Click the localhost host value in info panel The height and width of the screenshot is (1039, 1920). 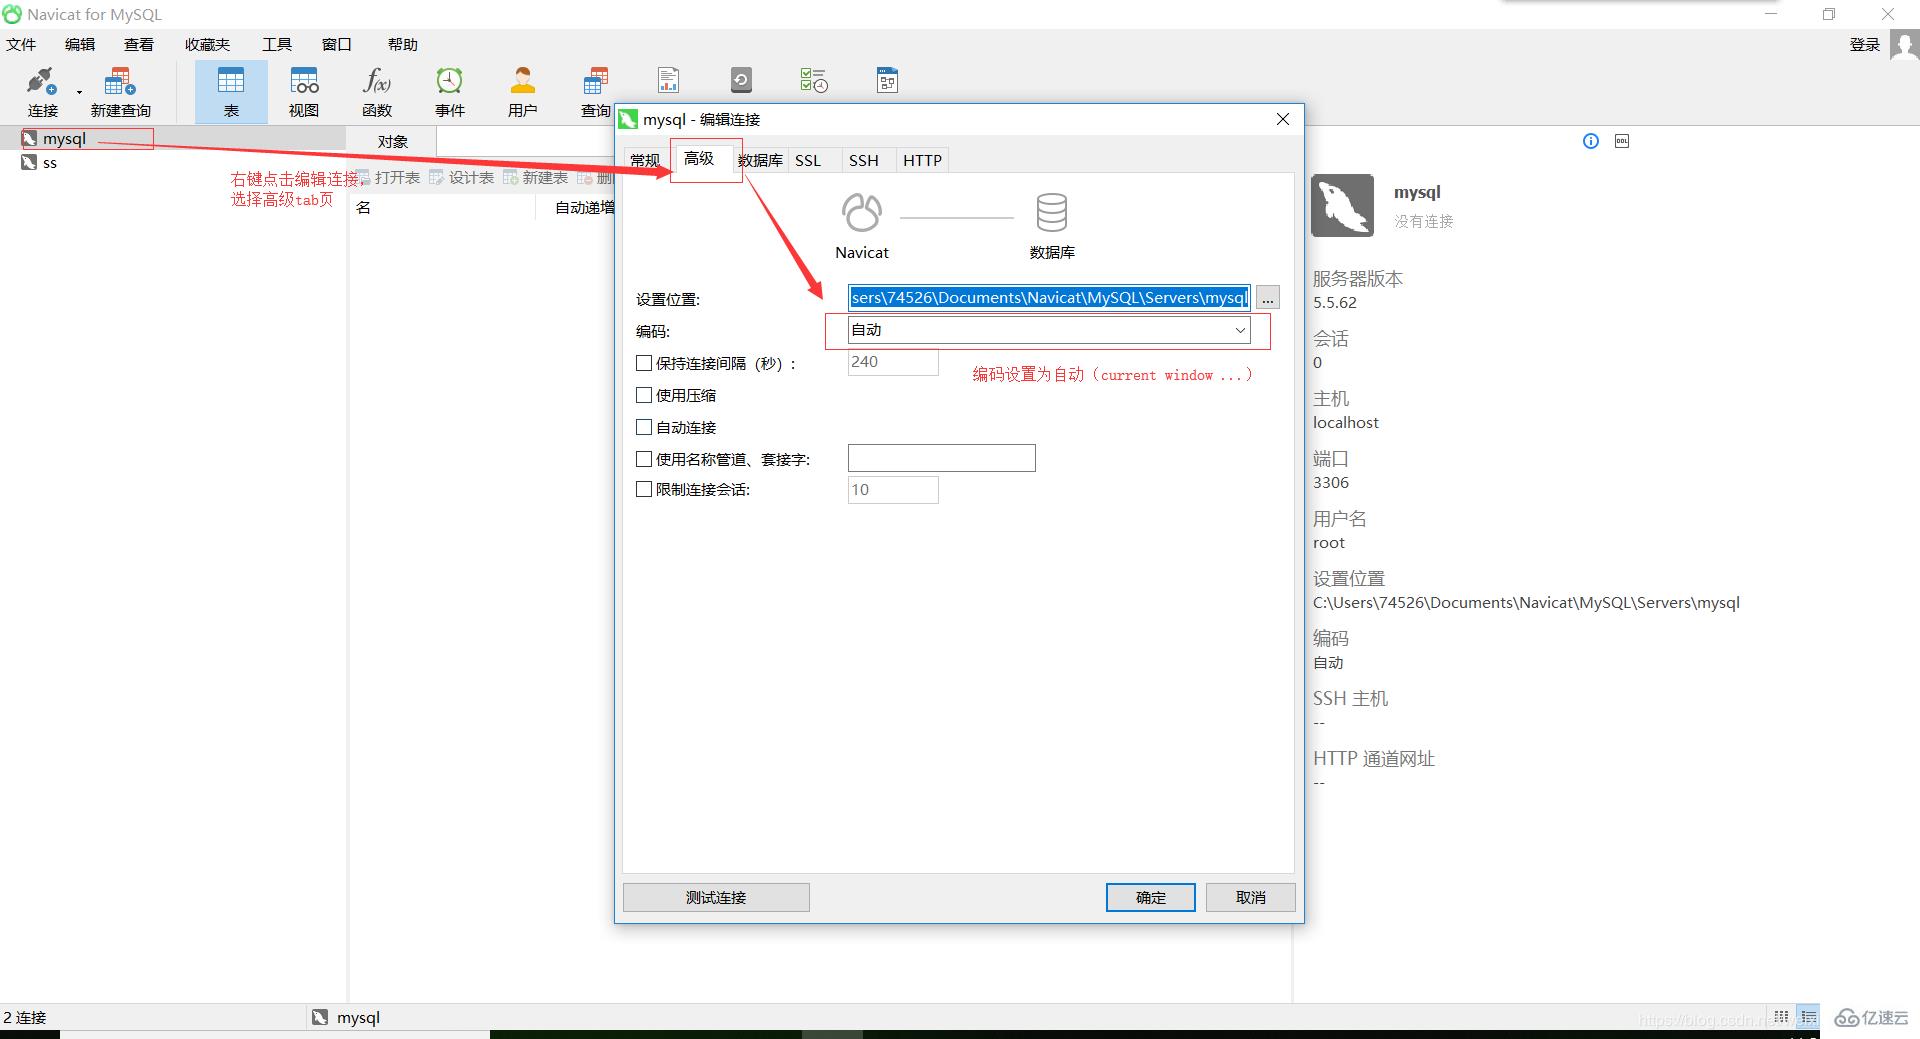(1345, 423)
